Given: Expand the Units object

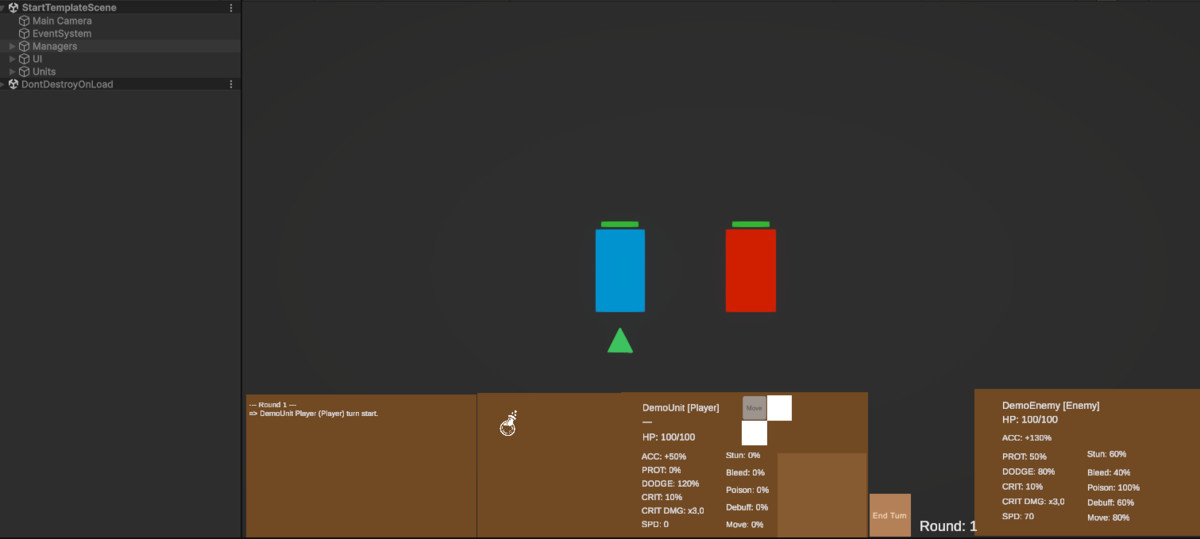Looking at the screenshot, I should [x=13, y=72].
